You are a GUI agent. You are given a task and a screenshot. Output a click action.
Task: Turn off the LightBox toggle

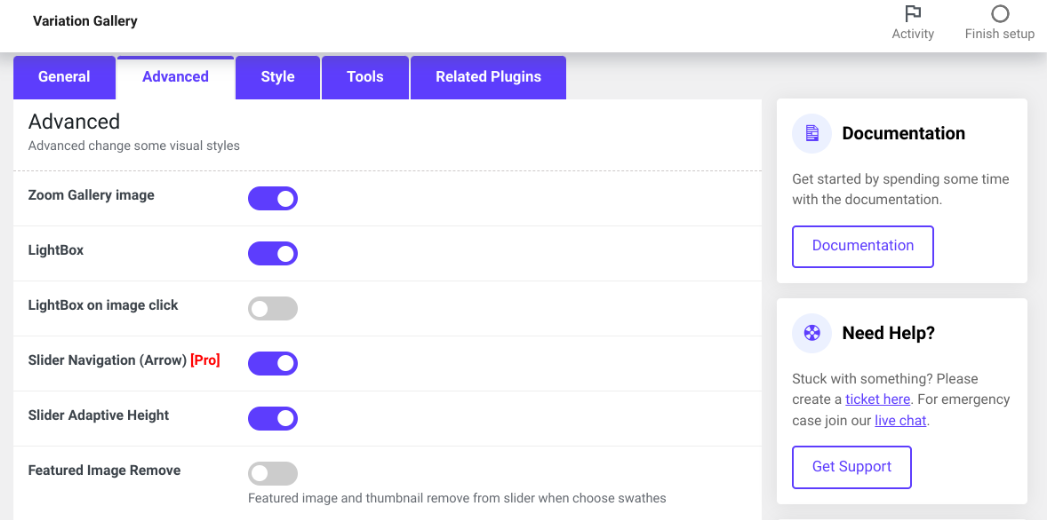pos(273,253)
